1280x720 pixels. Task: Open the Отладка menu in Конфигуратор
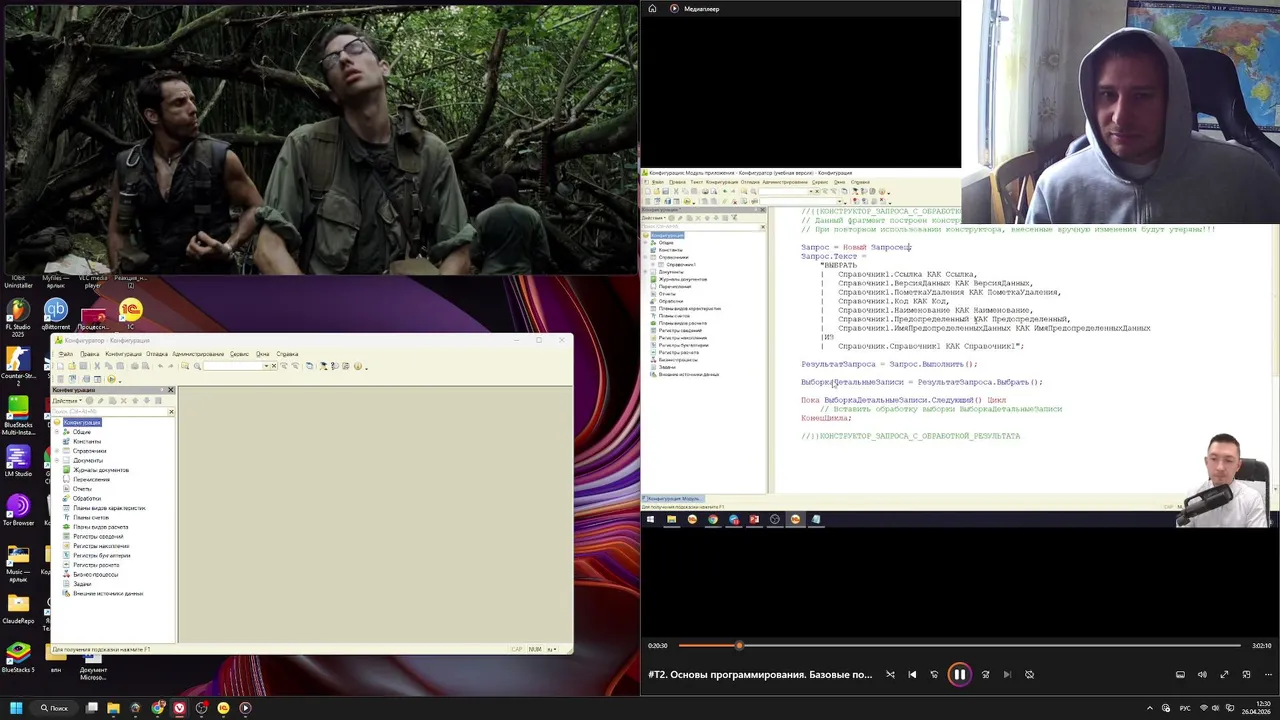click(157, 354)
